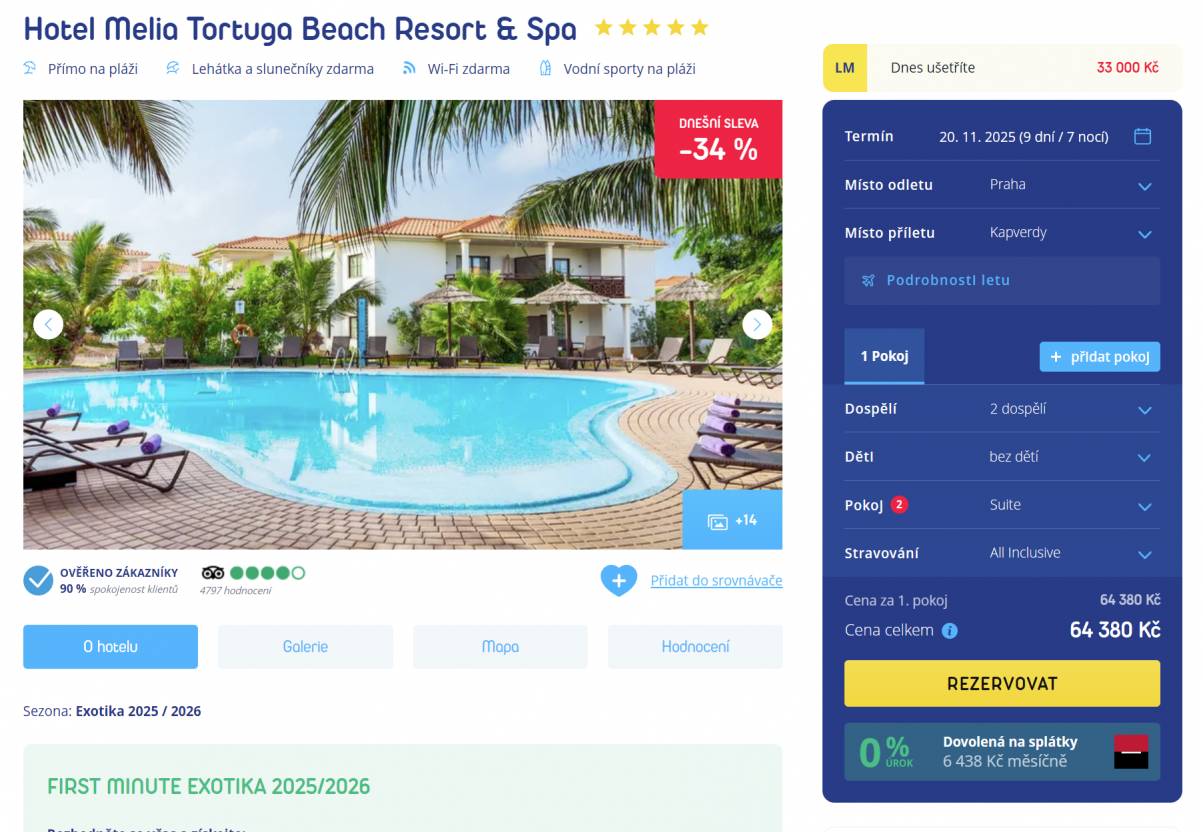
Task: Switch to Galerie tab
Action: click(x=305, y=647)
